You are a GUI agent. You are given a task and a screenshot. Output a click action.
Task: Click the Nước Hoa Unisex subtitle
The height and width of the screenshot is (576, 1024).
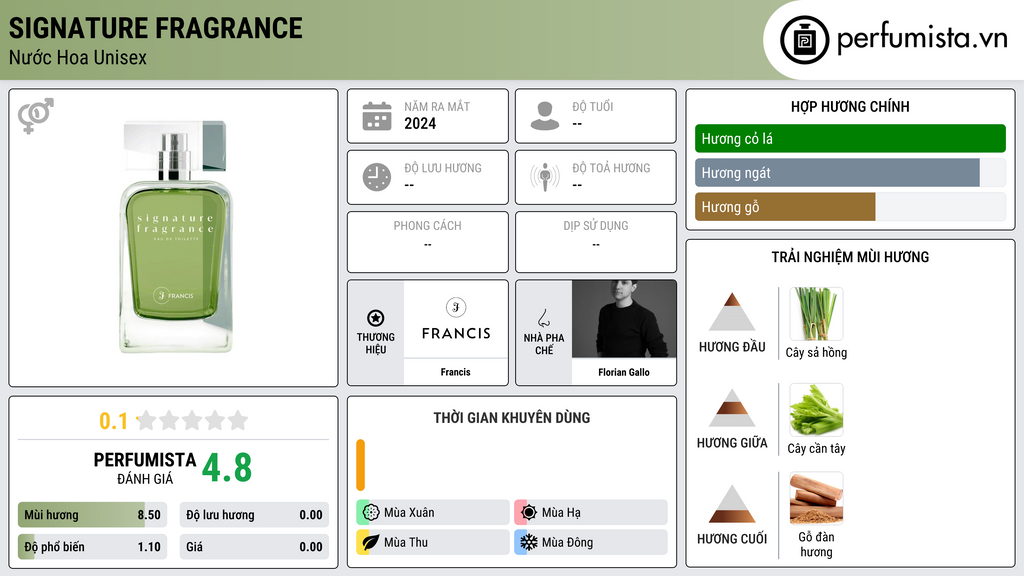[x=78, y=57]
